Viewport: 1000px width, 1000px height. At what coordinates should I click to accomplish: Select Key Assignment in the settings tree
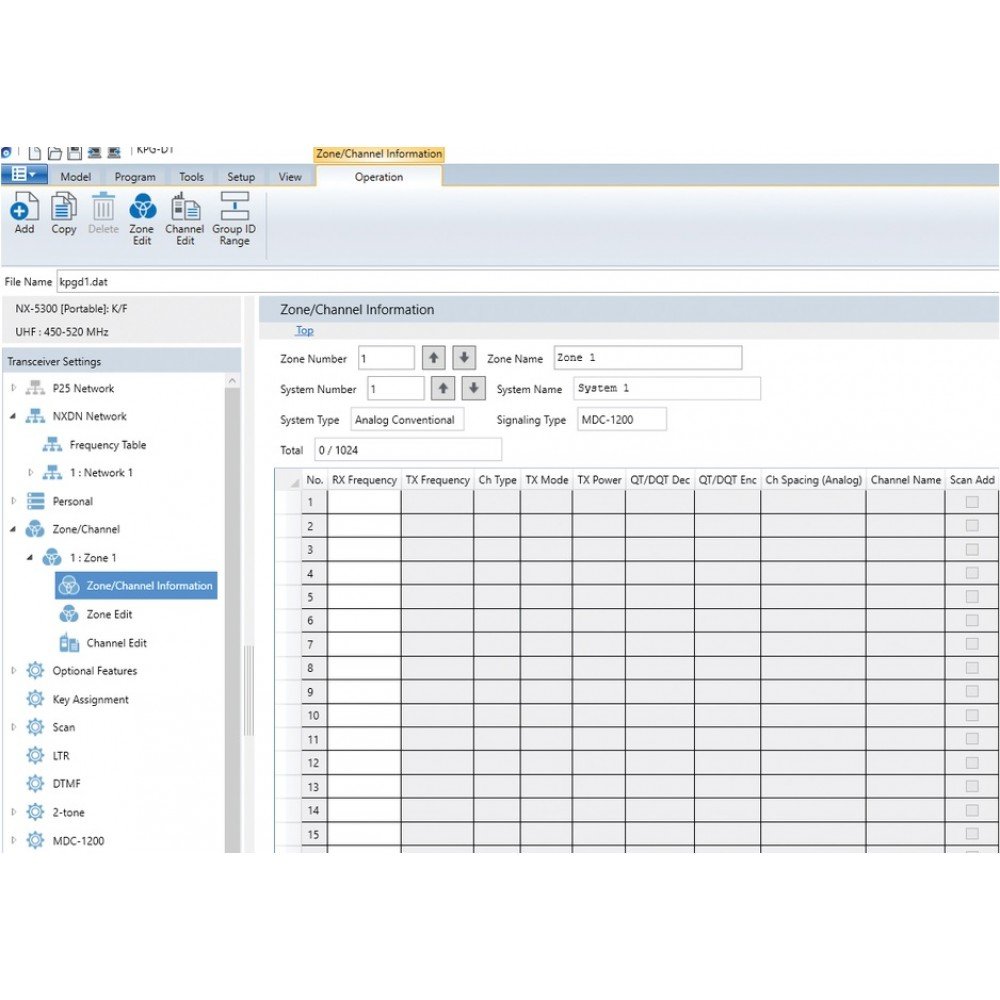pos(90,699)
